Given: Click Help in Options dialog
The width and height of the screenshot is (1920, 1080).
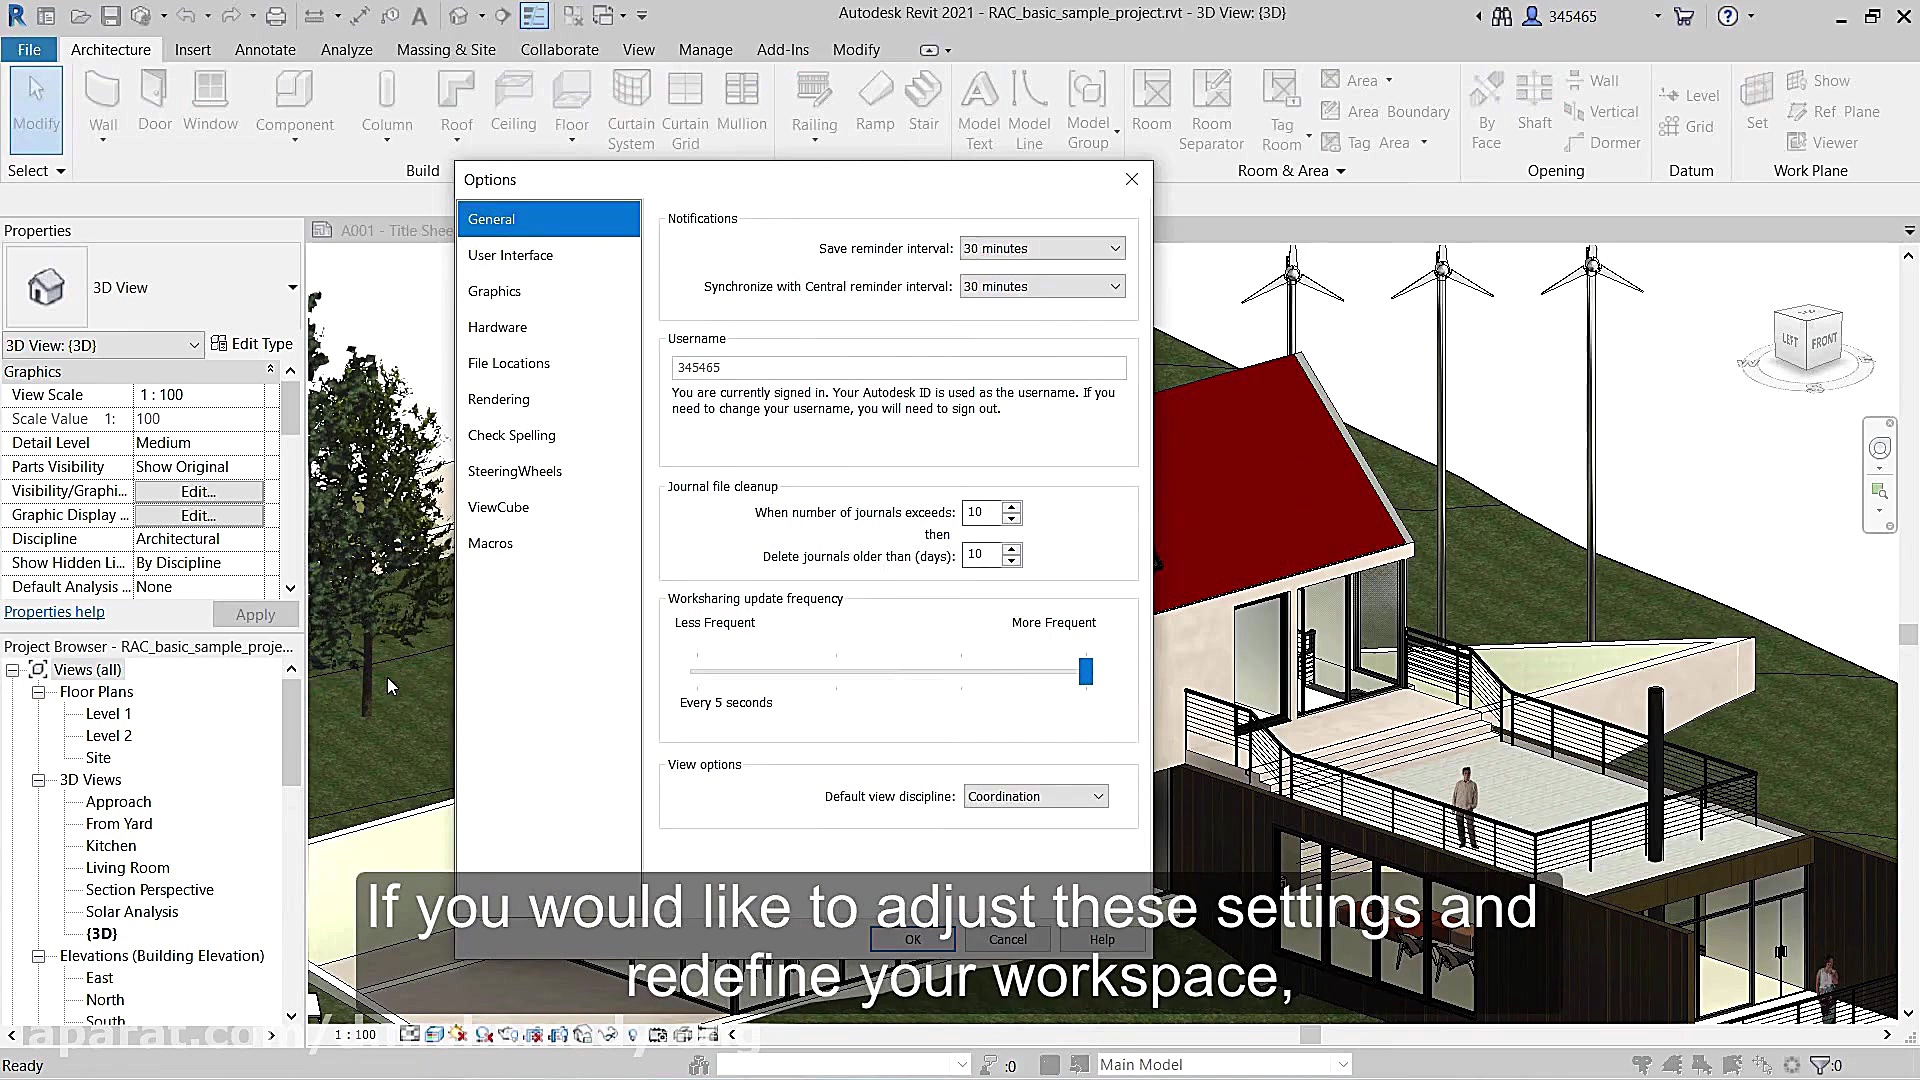Looking at the screenshot, I should [1102, 939].
